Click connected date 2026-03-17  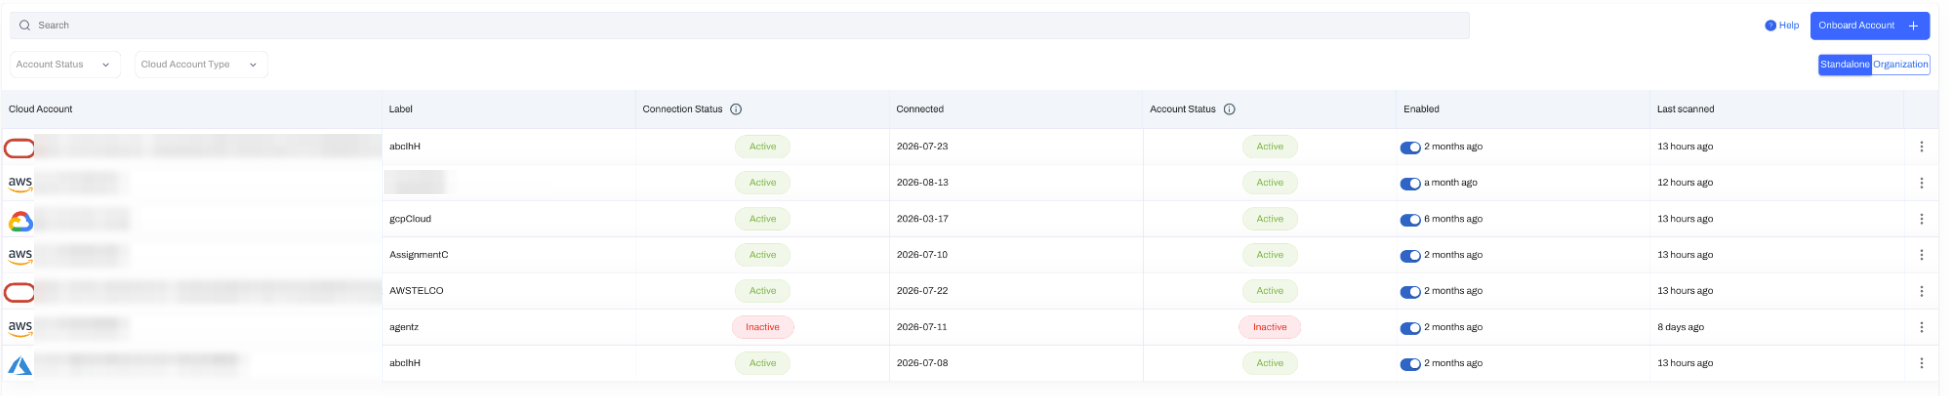[x=922, y=219]
